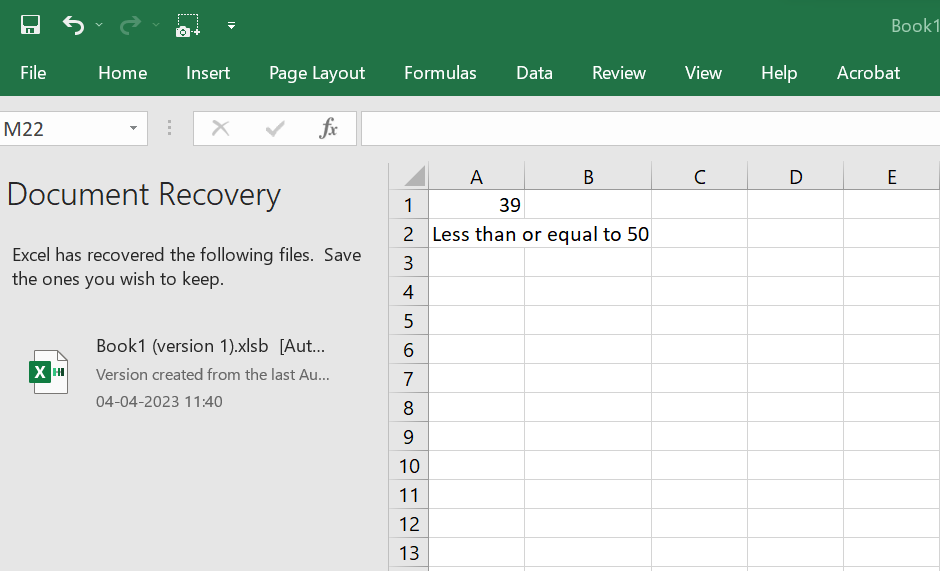
Task: Click the Save icon in Quick Access Toolbar
Action: pos(30,25)
